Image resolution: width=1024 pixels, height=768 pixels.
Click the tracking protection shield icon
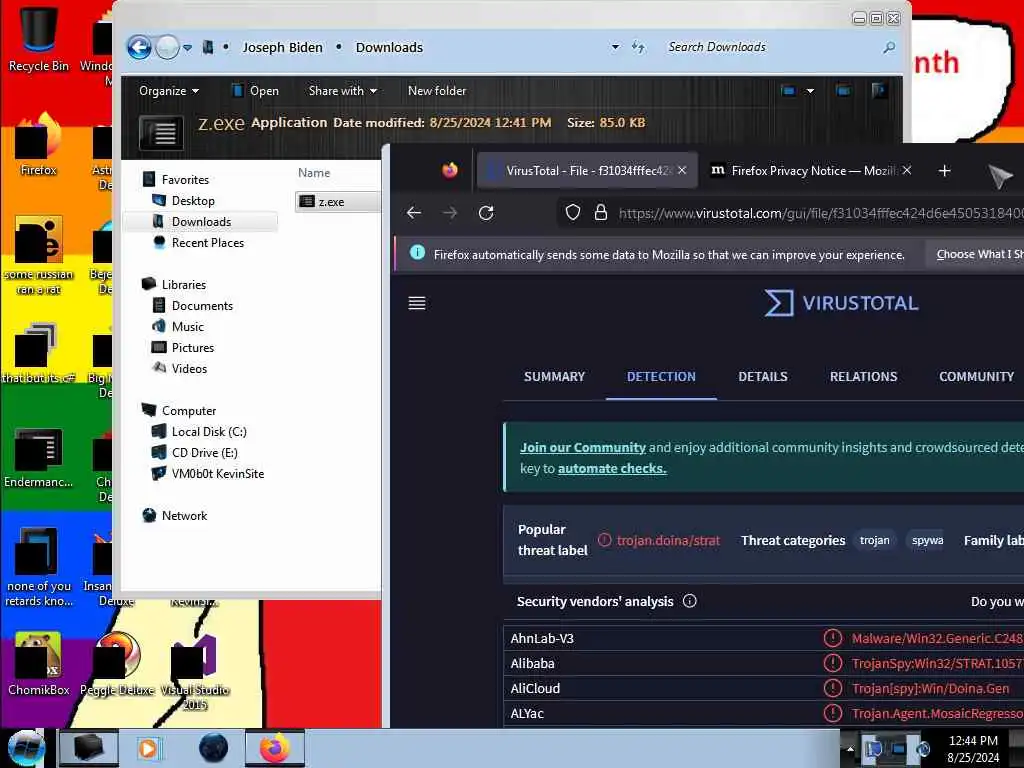tap(573, 213)
